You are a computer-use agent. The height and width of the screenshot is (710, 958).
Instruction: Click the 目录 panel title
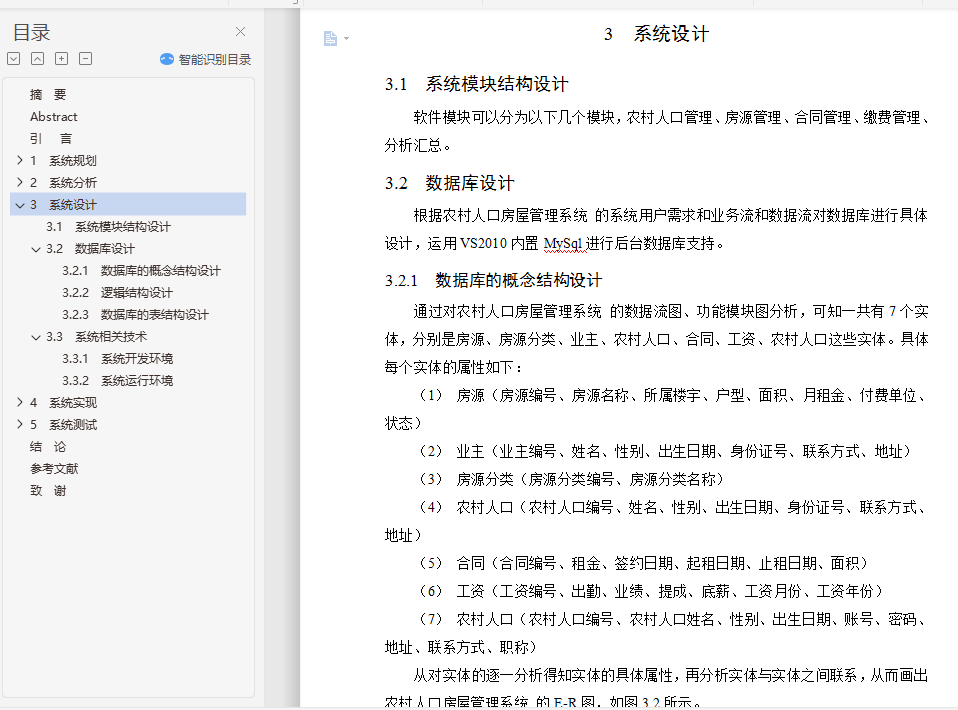click(31, 32)
